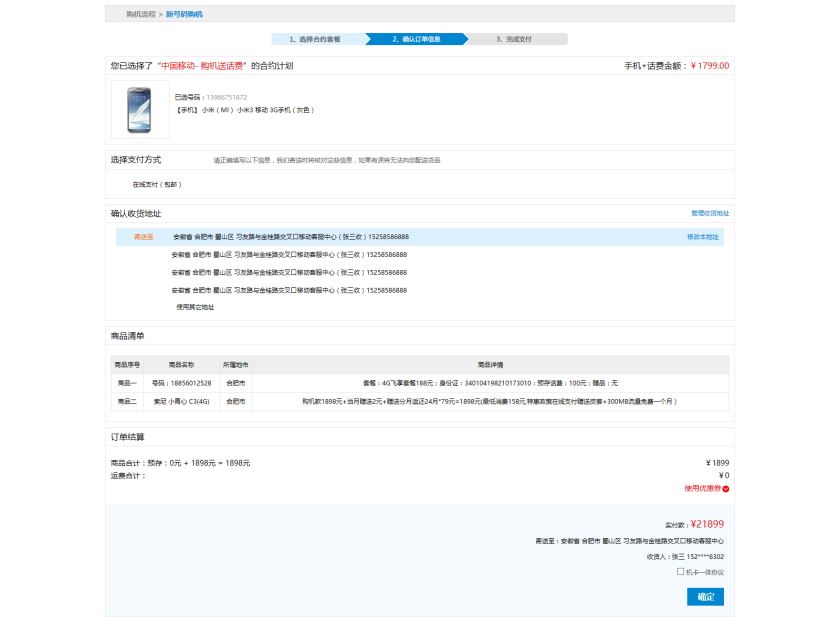Click the red 中国移动-购机送话费 plan name
840x624 pixels.
pos(202,66)
